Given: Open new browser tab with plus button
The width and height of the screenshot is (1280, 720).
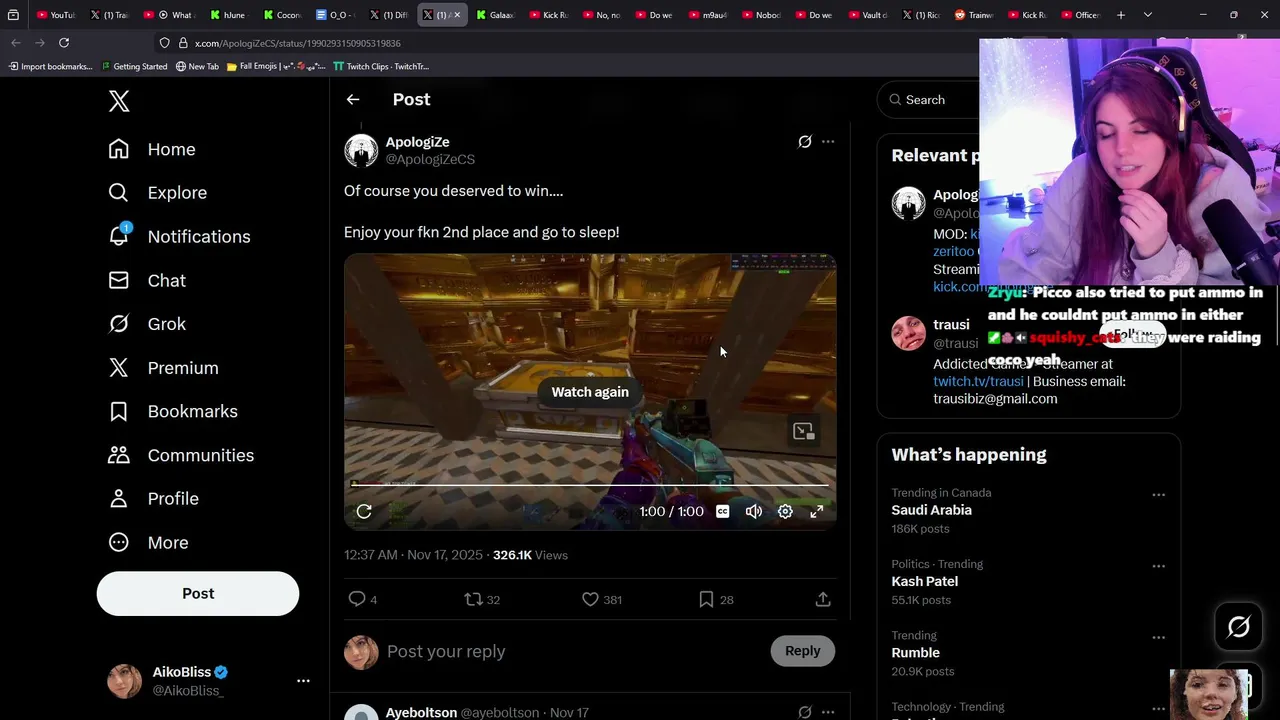Looking at the screenshot, I should point(1121,15).
